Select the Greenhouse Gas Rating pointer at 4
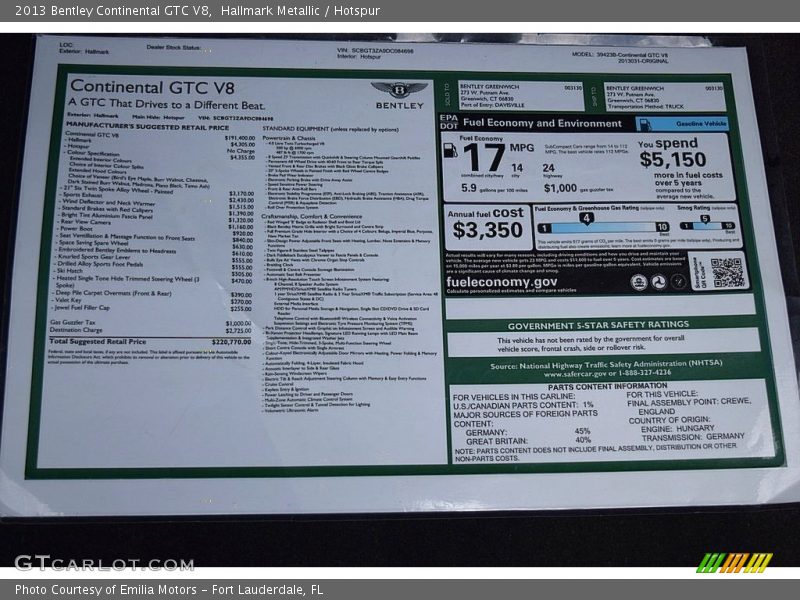This screenshot has width=800, height=600. pyautogui.click(x=586, y=218)
